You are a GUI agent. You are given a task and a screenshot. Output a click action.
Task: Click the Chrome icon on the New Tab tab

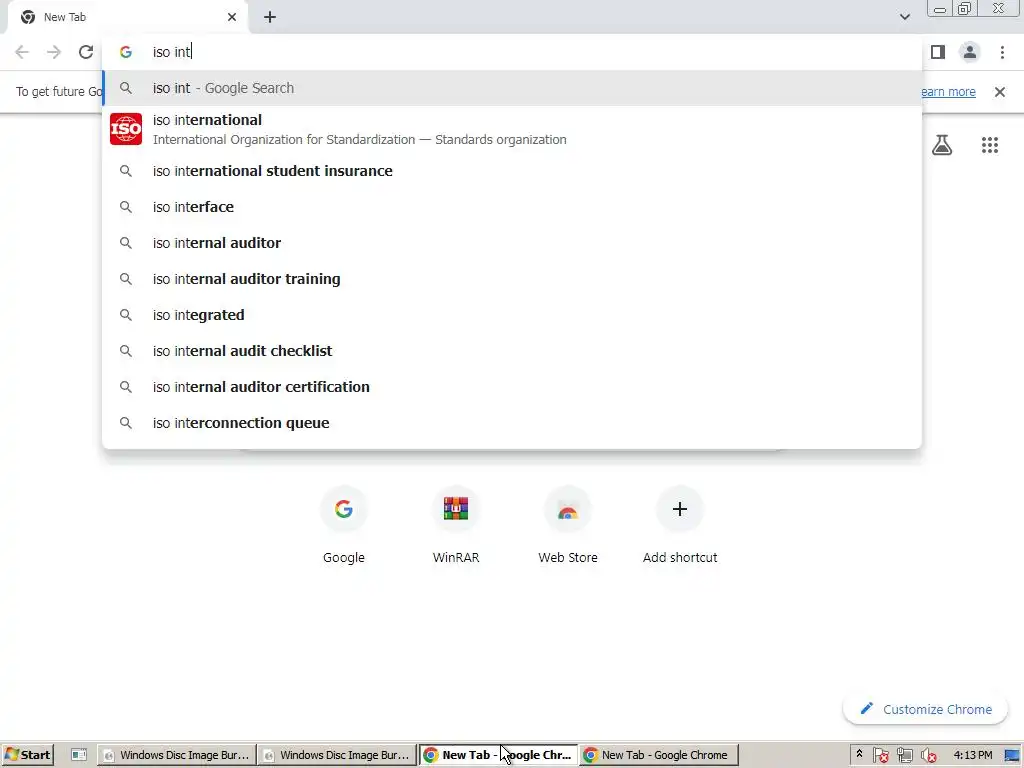[x=28, y=17]
